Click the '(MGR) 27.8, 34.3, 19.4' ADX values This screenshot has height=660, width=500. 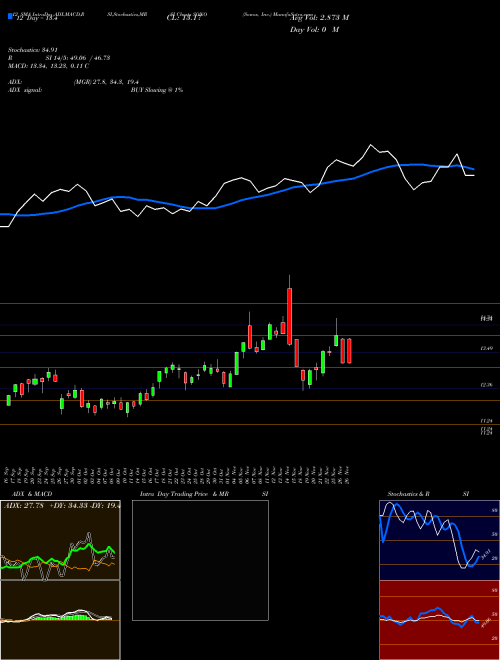(x=106, y=82)
